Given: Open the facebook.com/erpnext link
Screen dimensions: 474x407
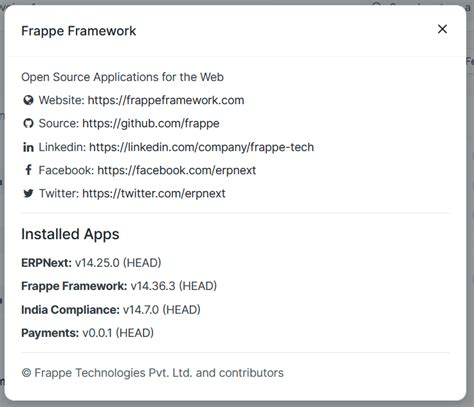Looking at the screenshot, I should pos(176,170).
